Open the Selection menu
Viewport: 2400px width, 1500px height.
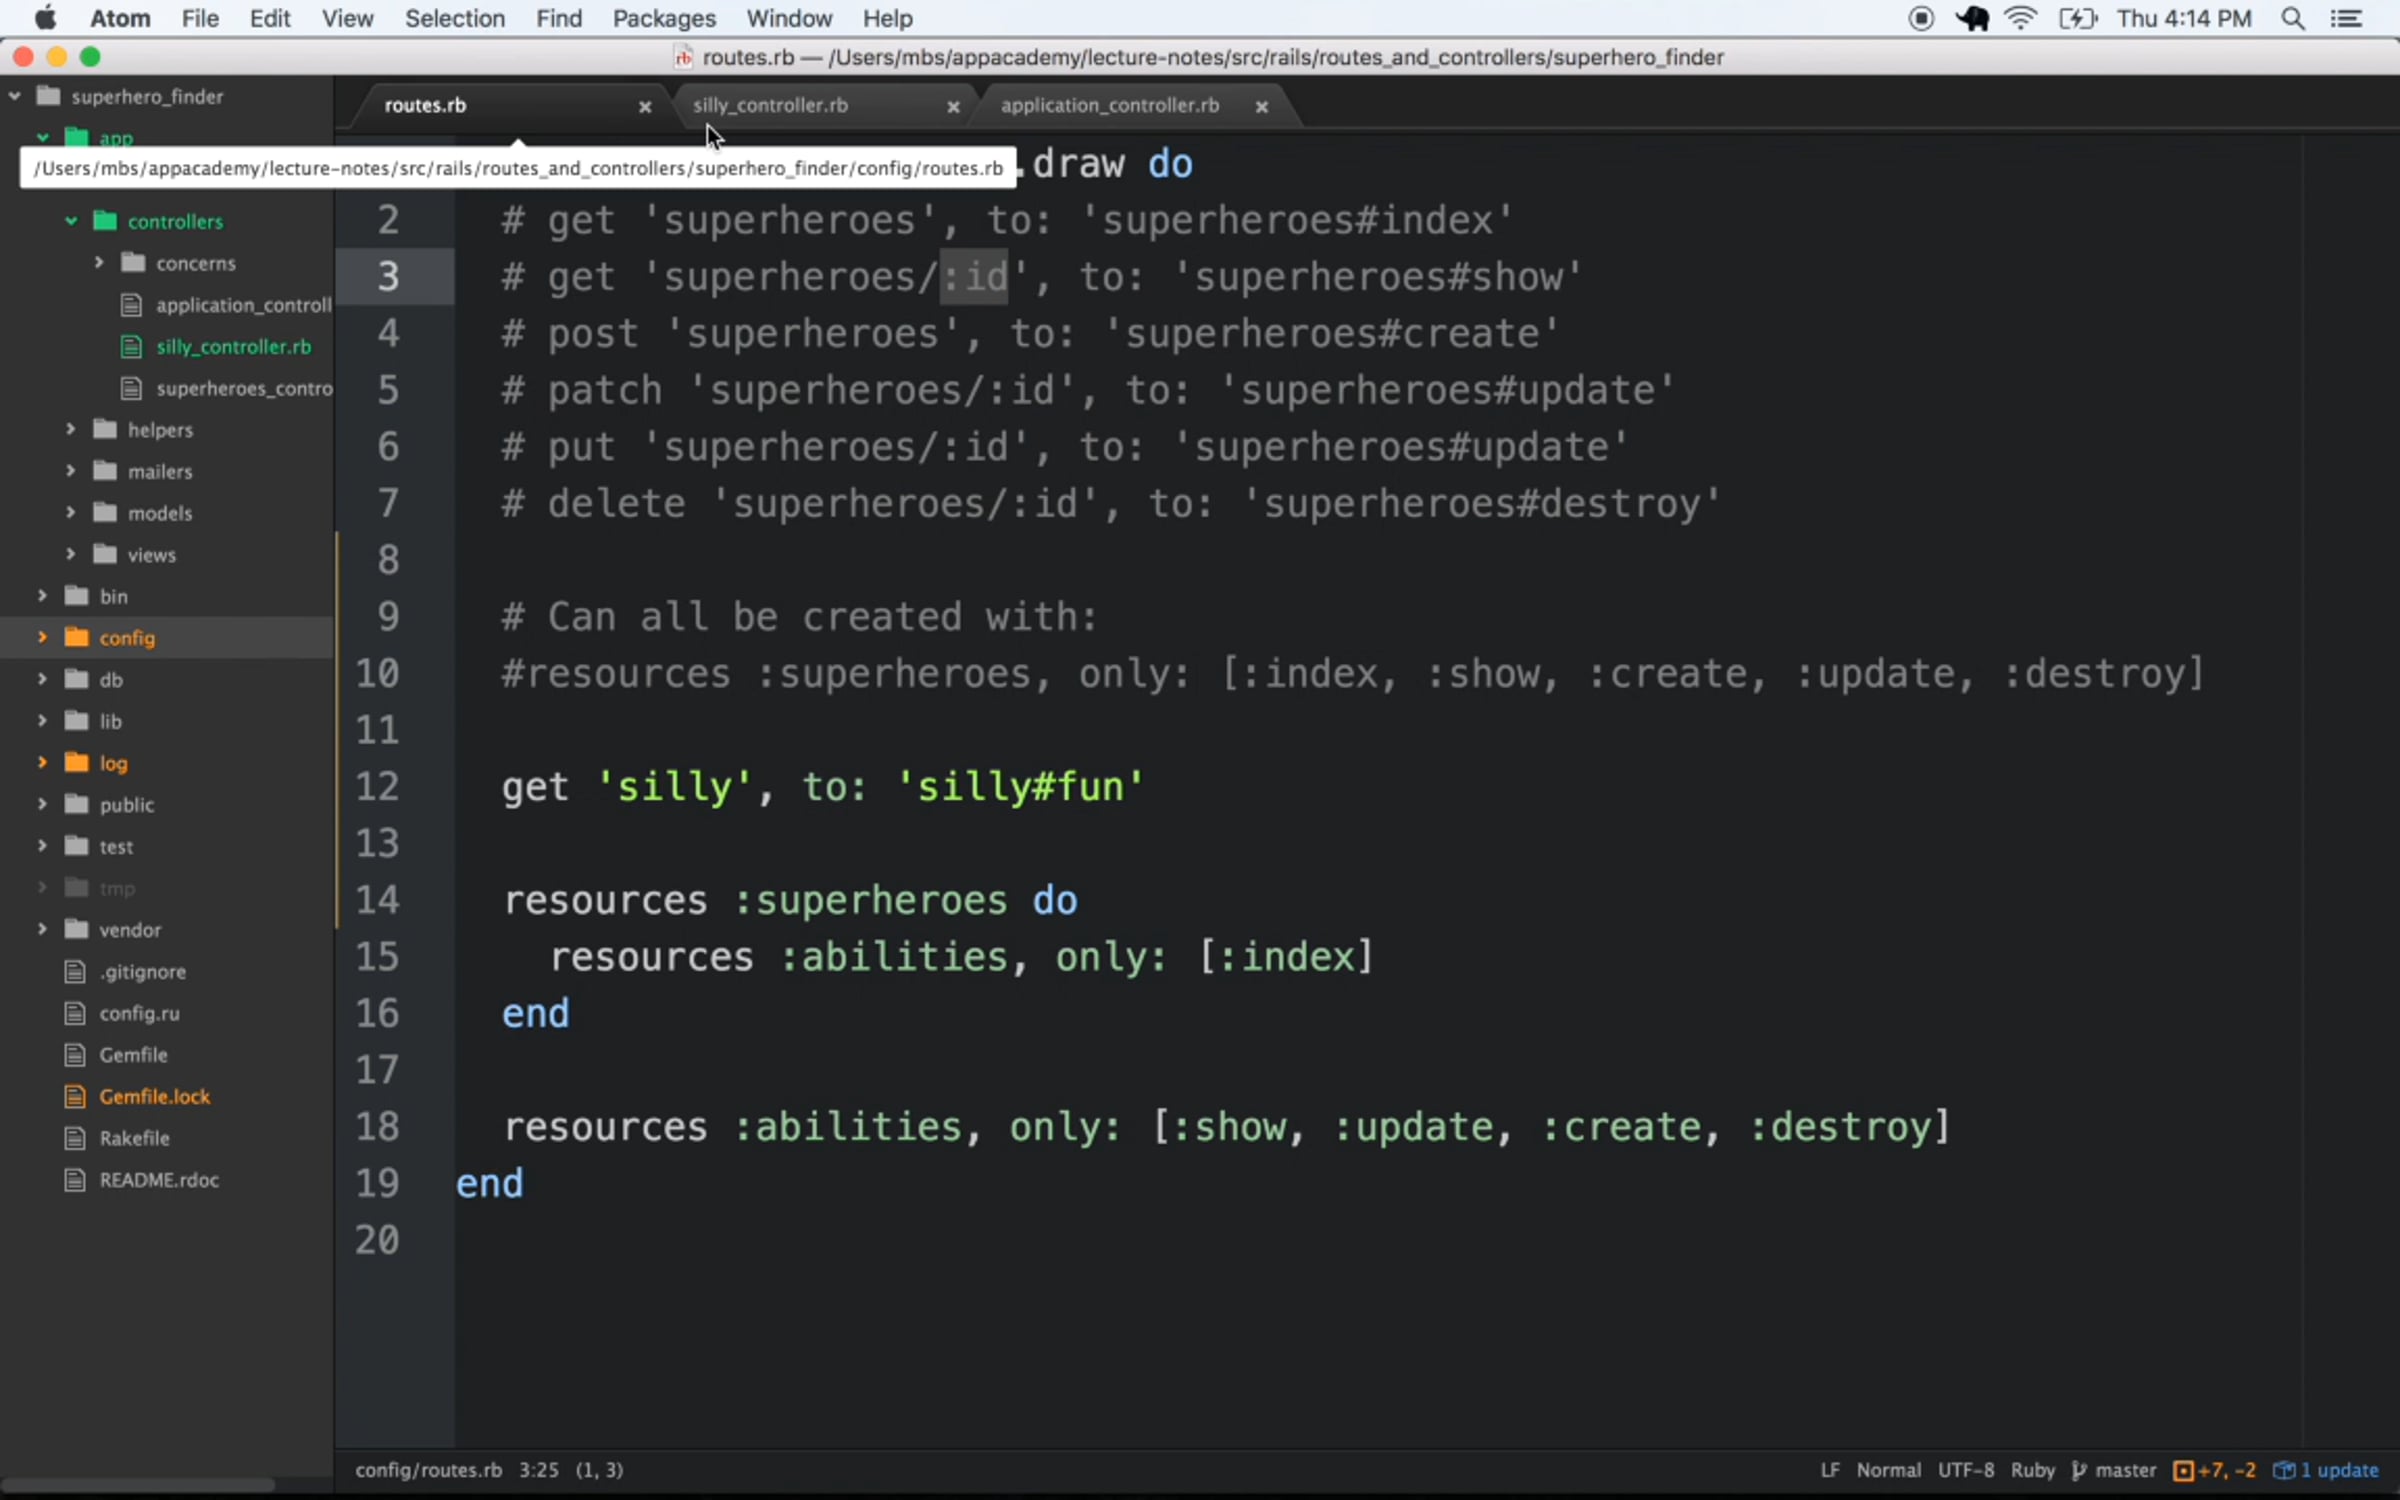click(454, 18)
